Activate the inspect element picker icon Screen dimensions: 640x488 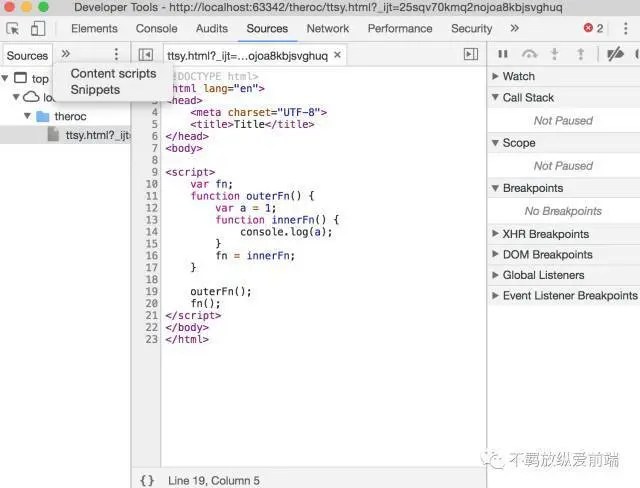(13, 29)
